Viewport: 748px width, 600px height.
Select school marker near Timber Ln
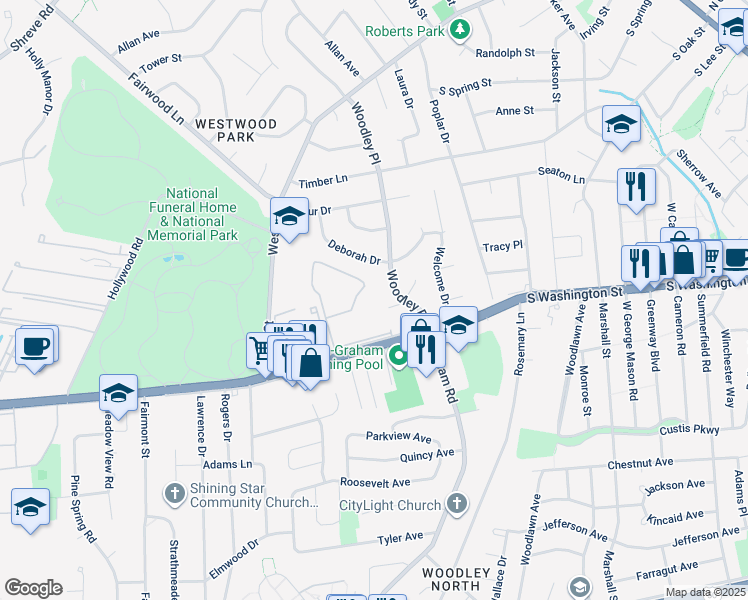tap(289, 217)
